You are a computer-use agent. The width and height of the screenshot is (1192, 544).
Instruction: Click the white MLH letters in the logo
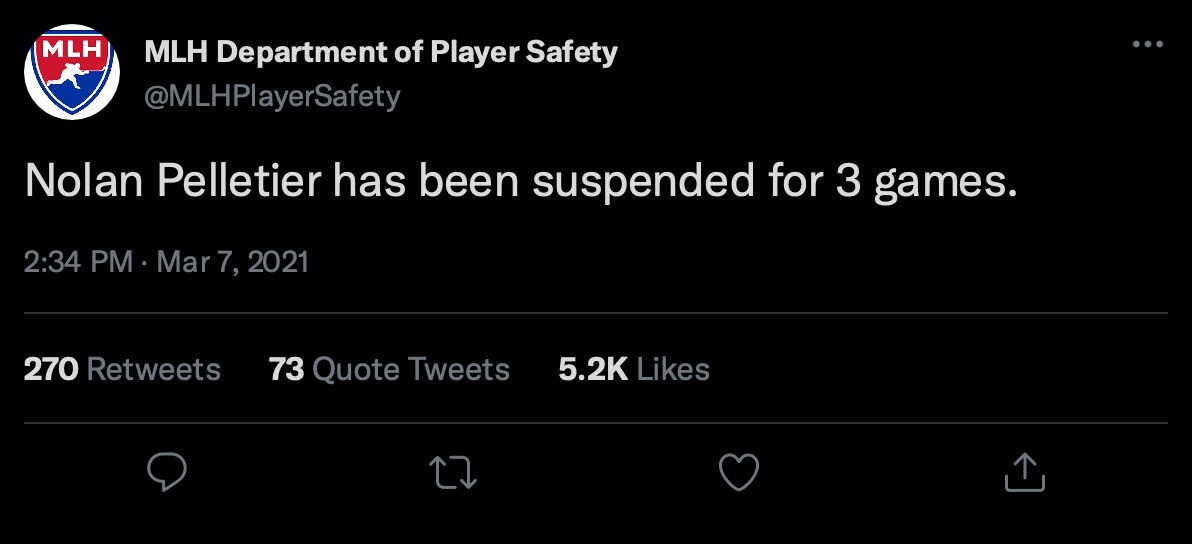71,49
